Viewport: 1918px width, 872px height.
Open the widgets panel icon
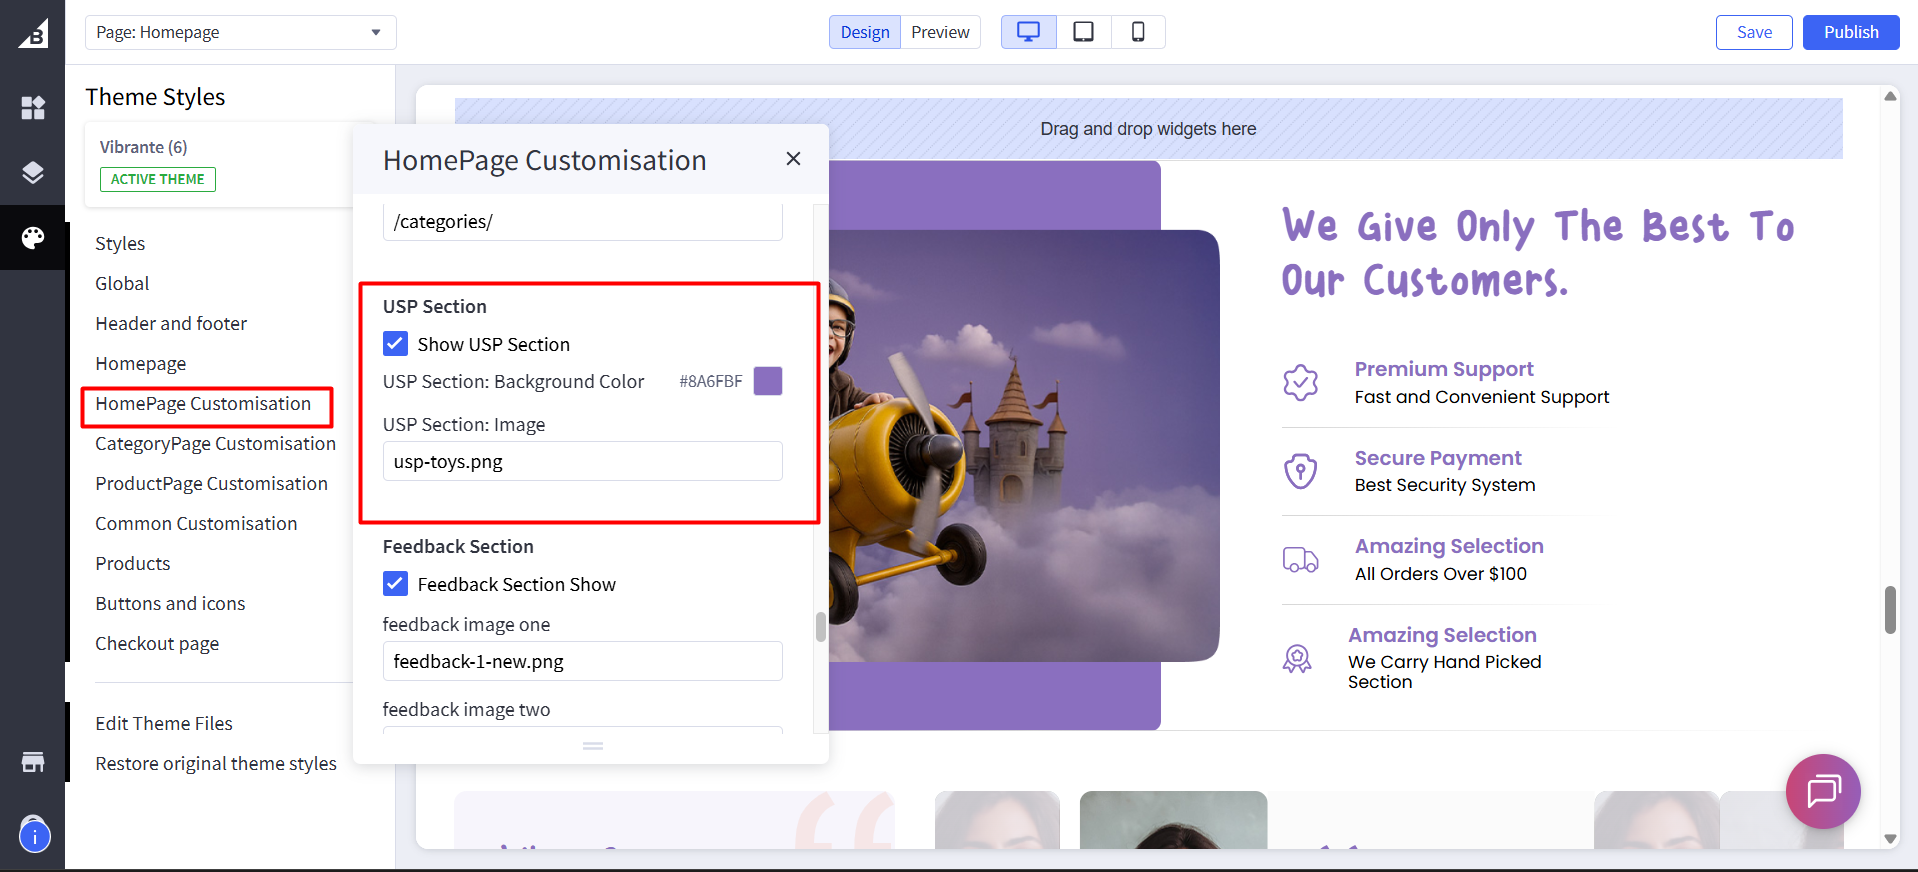(33, 108)
